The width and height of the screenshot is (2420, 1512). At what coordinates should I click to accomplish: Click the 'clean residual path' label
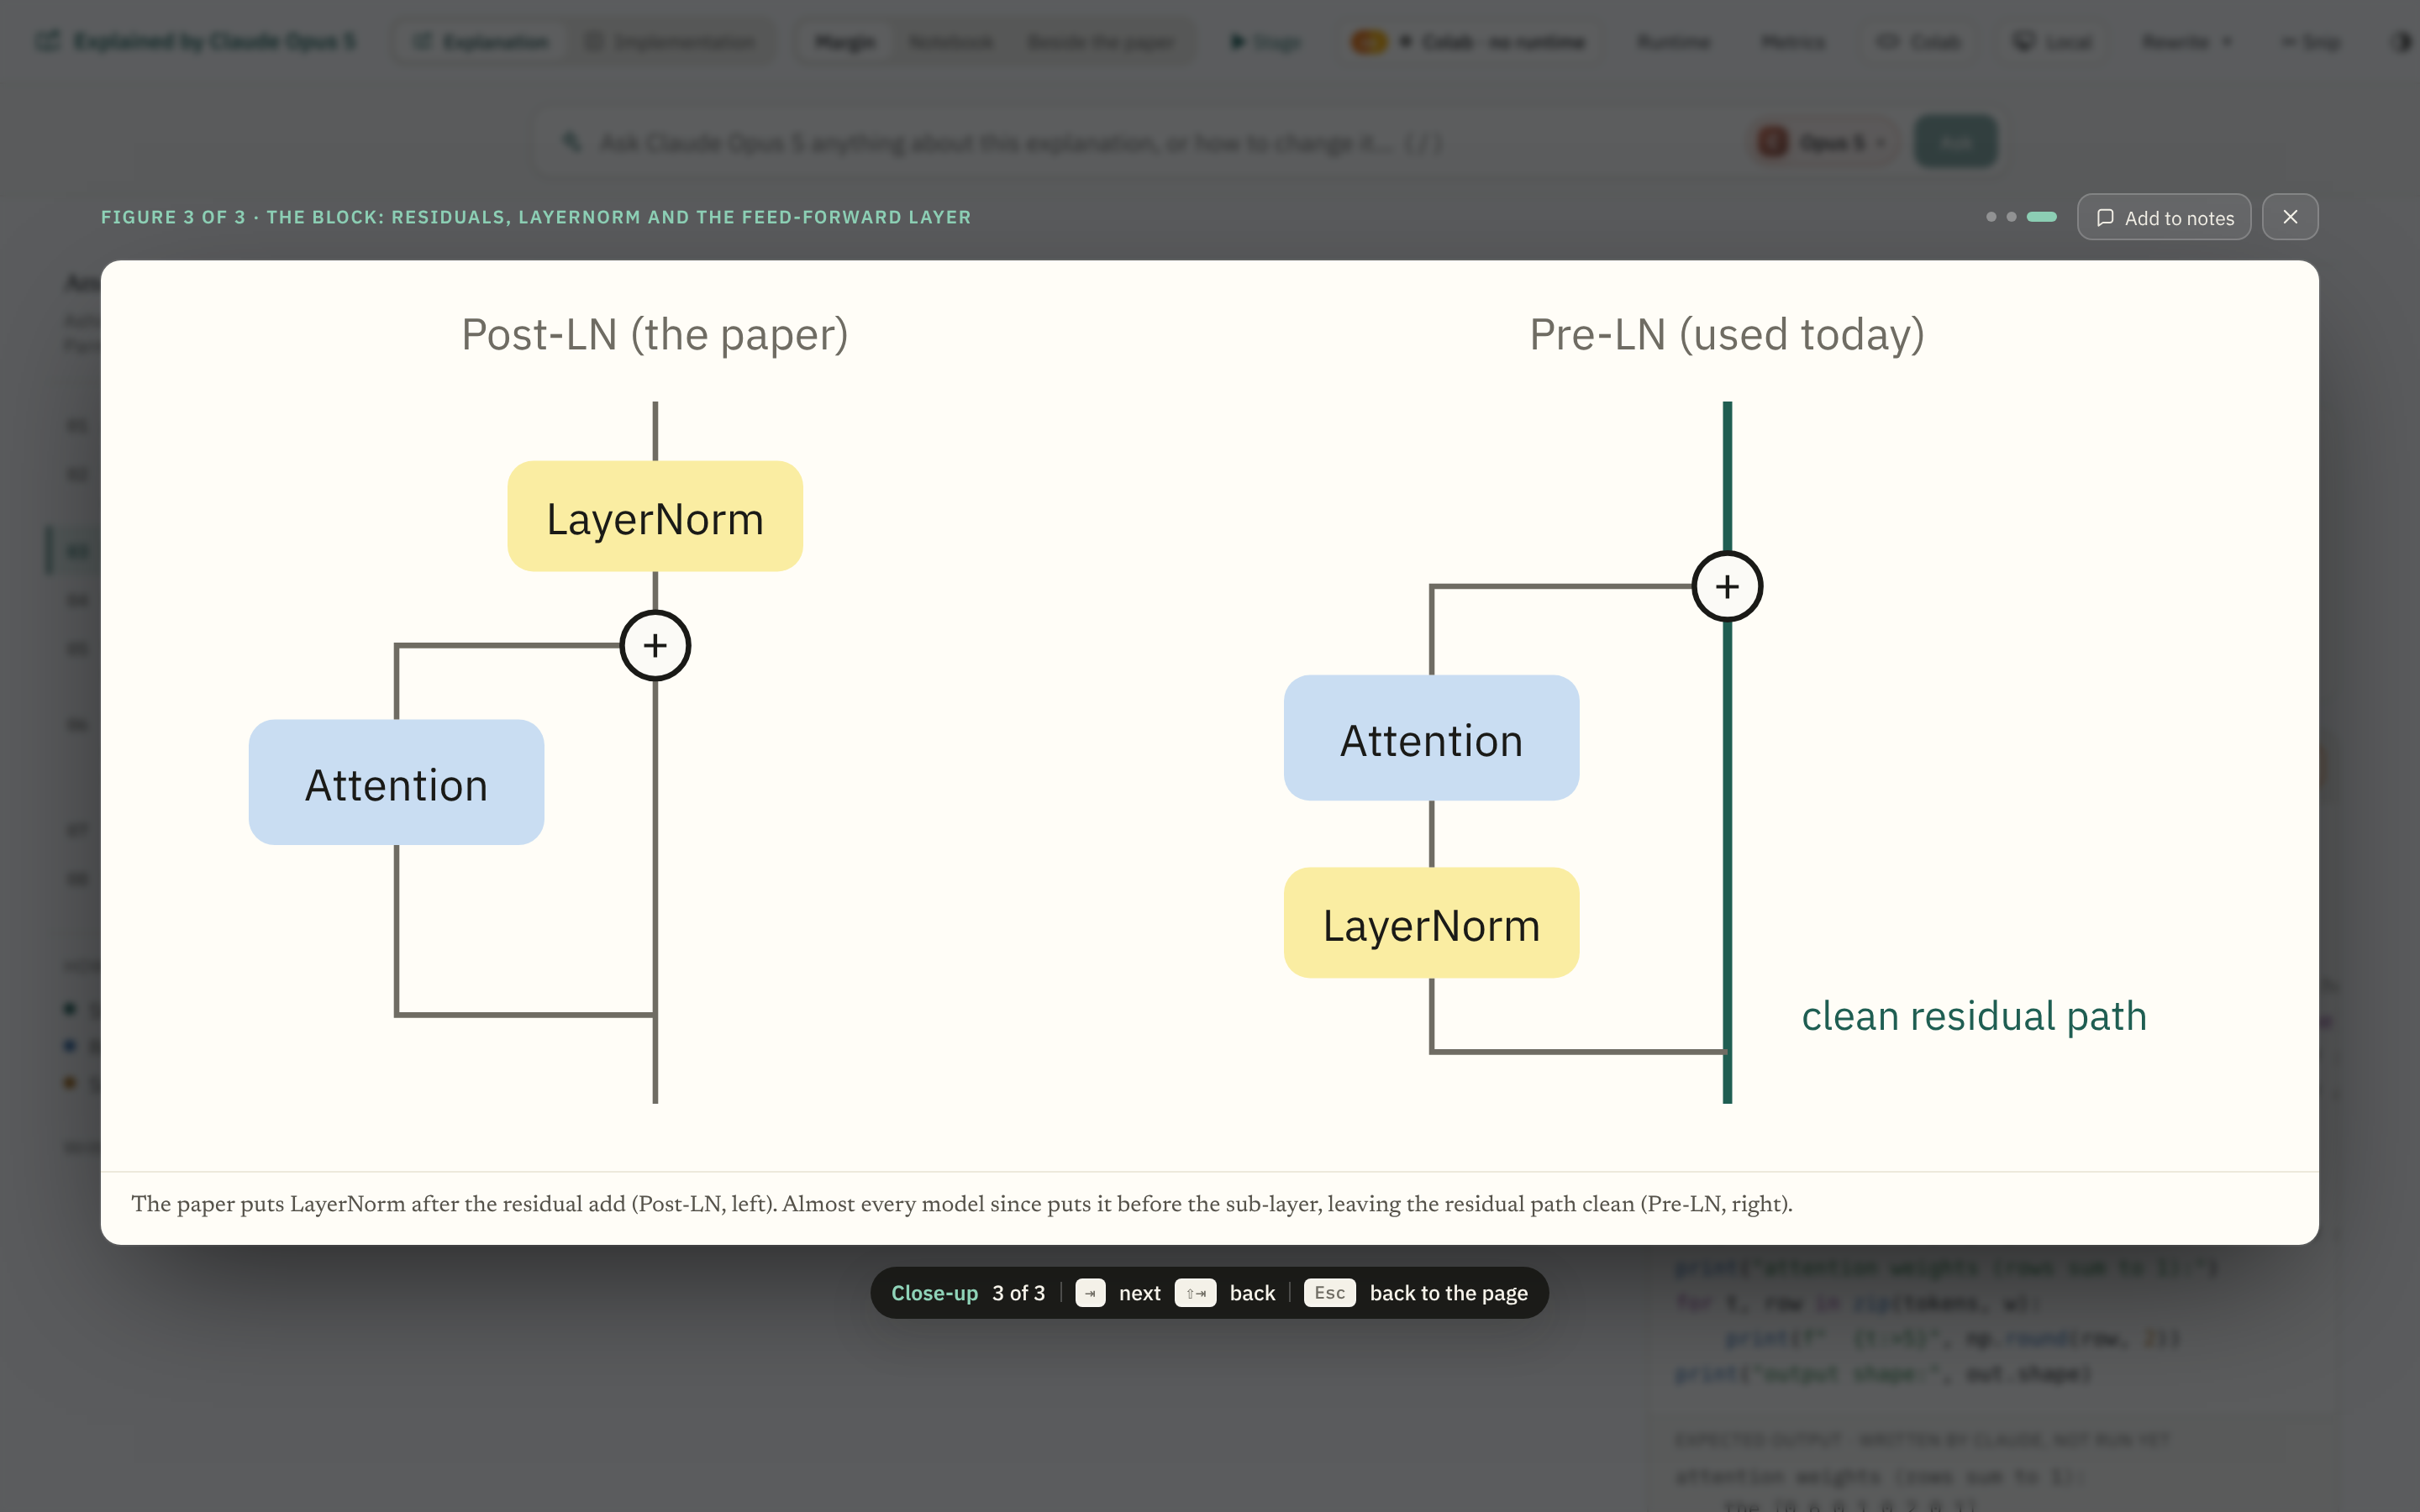pyautogui.click(x=1974, y=1016)
